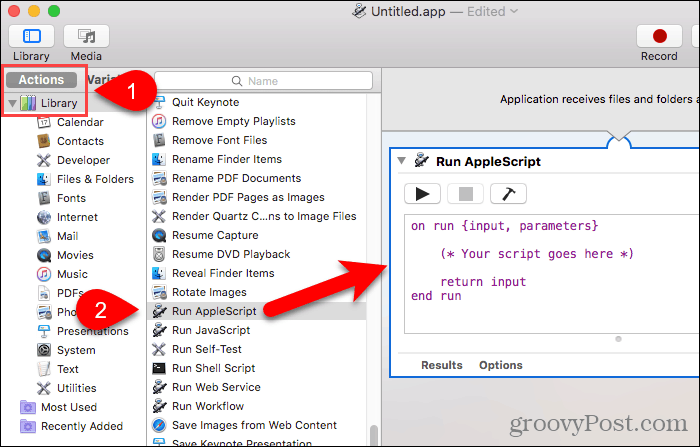Select the Contacts category icon
Image resolution: width=700 pixels, height=447 pixels.
pos(44,141)
